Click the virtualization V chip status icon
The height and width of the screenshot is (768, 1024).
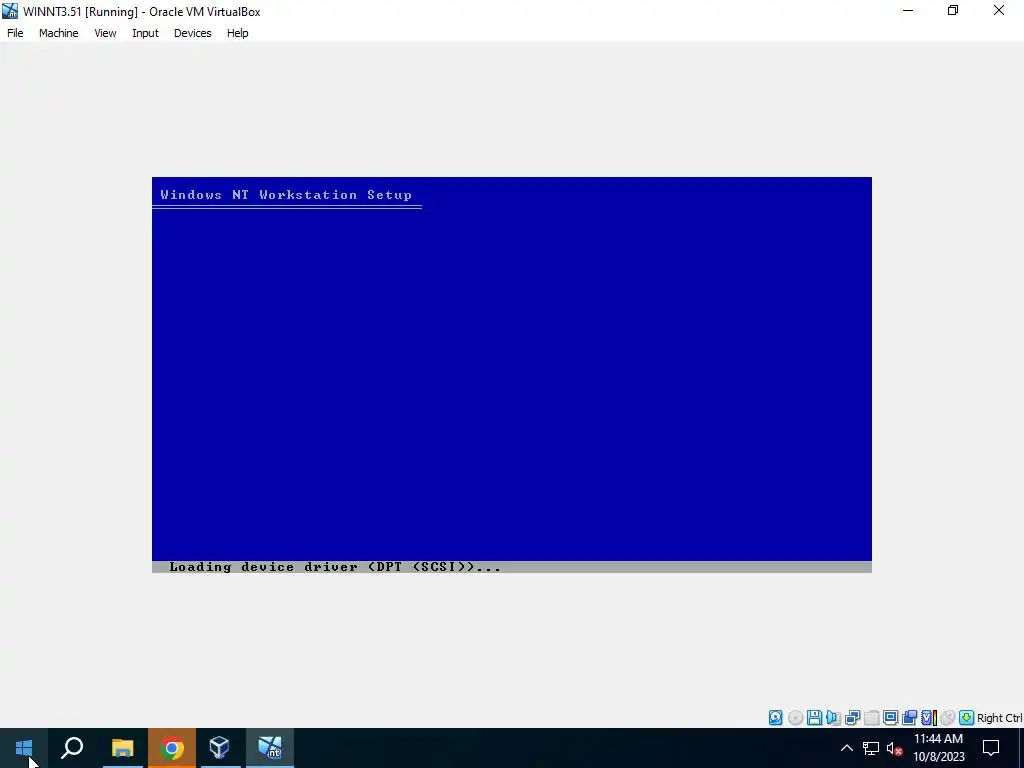pos(929,718)
